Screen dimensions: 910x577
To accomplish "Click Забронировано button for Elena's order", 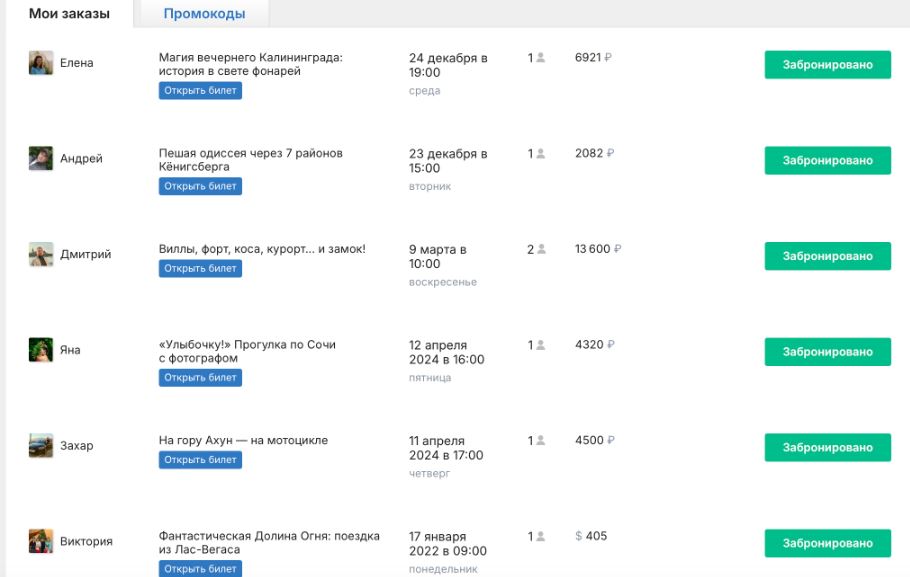I will [x=827, y=65].
